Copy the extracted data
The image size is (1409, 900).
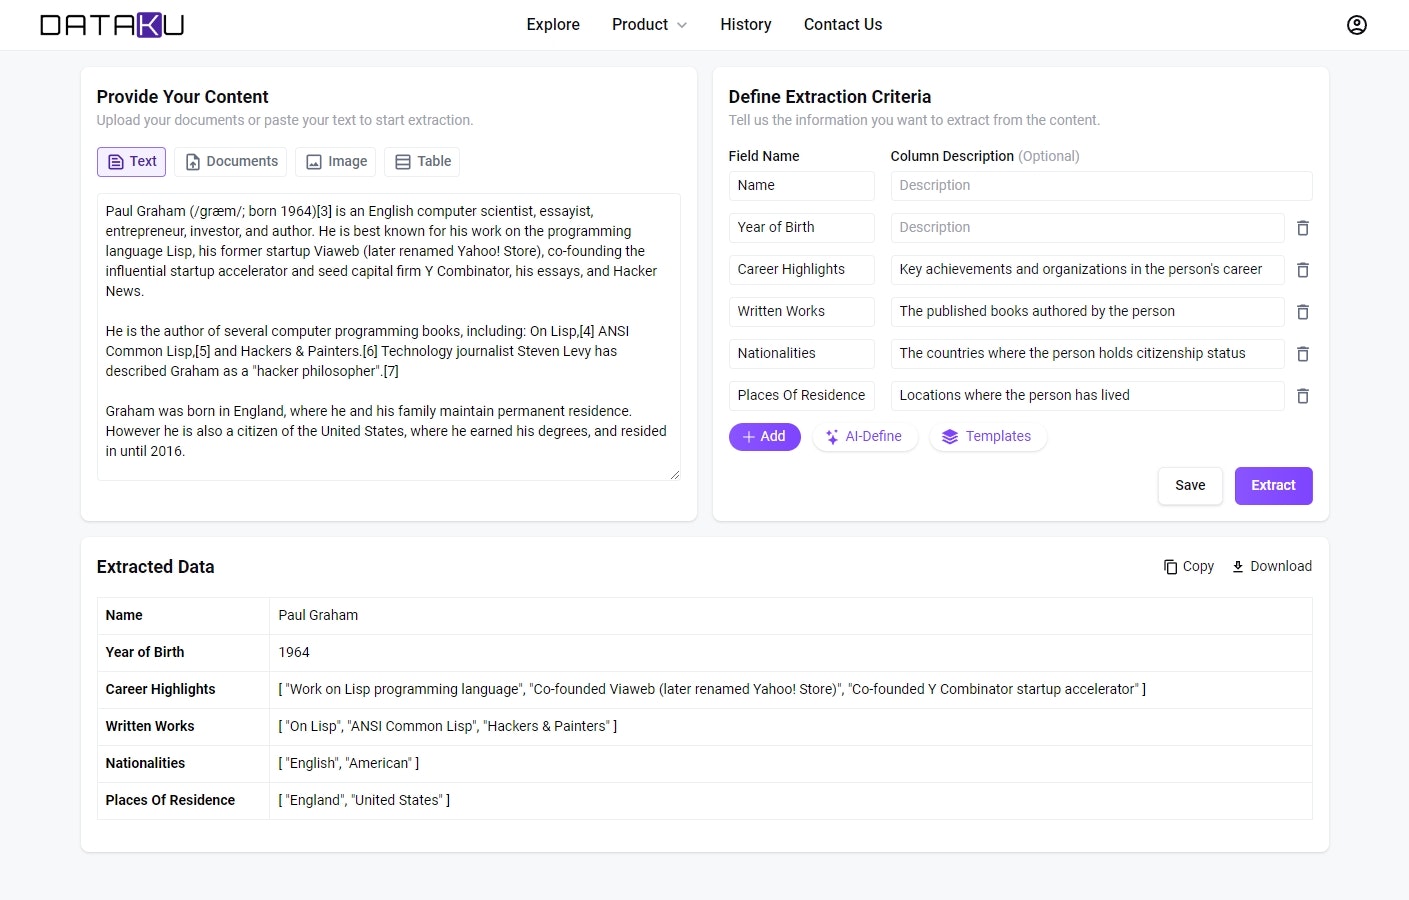1188,566
